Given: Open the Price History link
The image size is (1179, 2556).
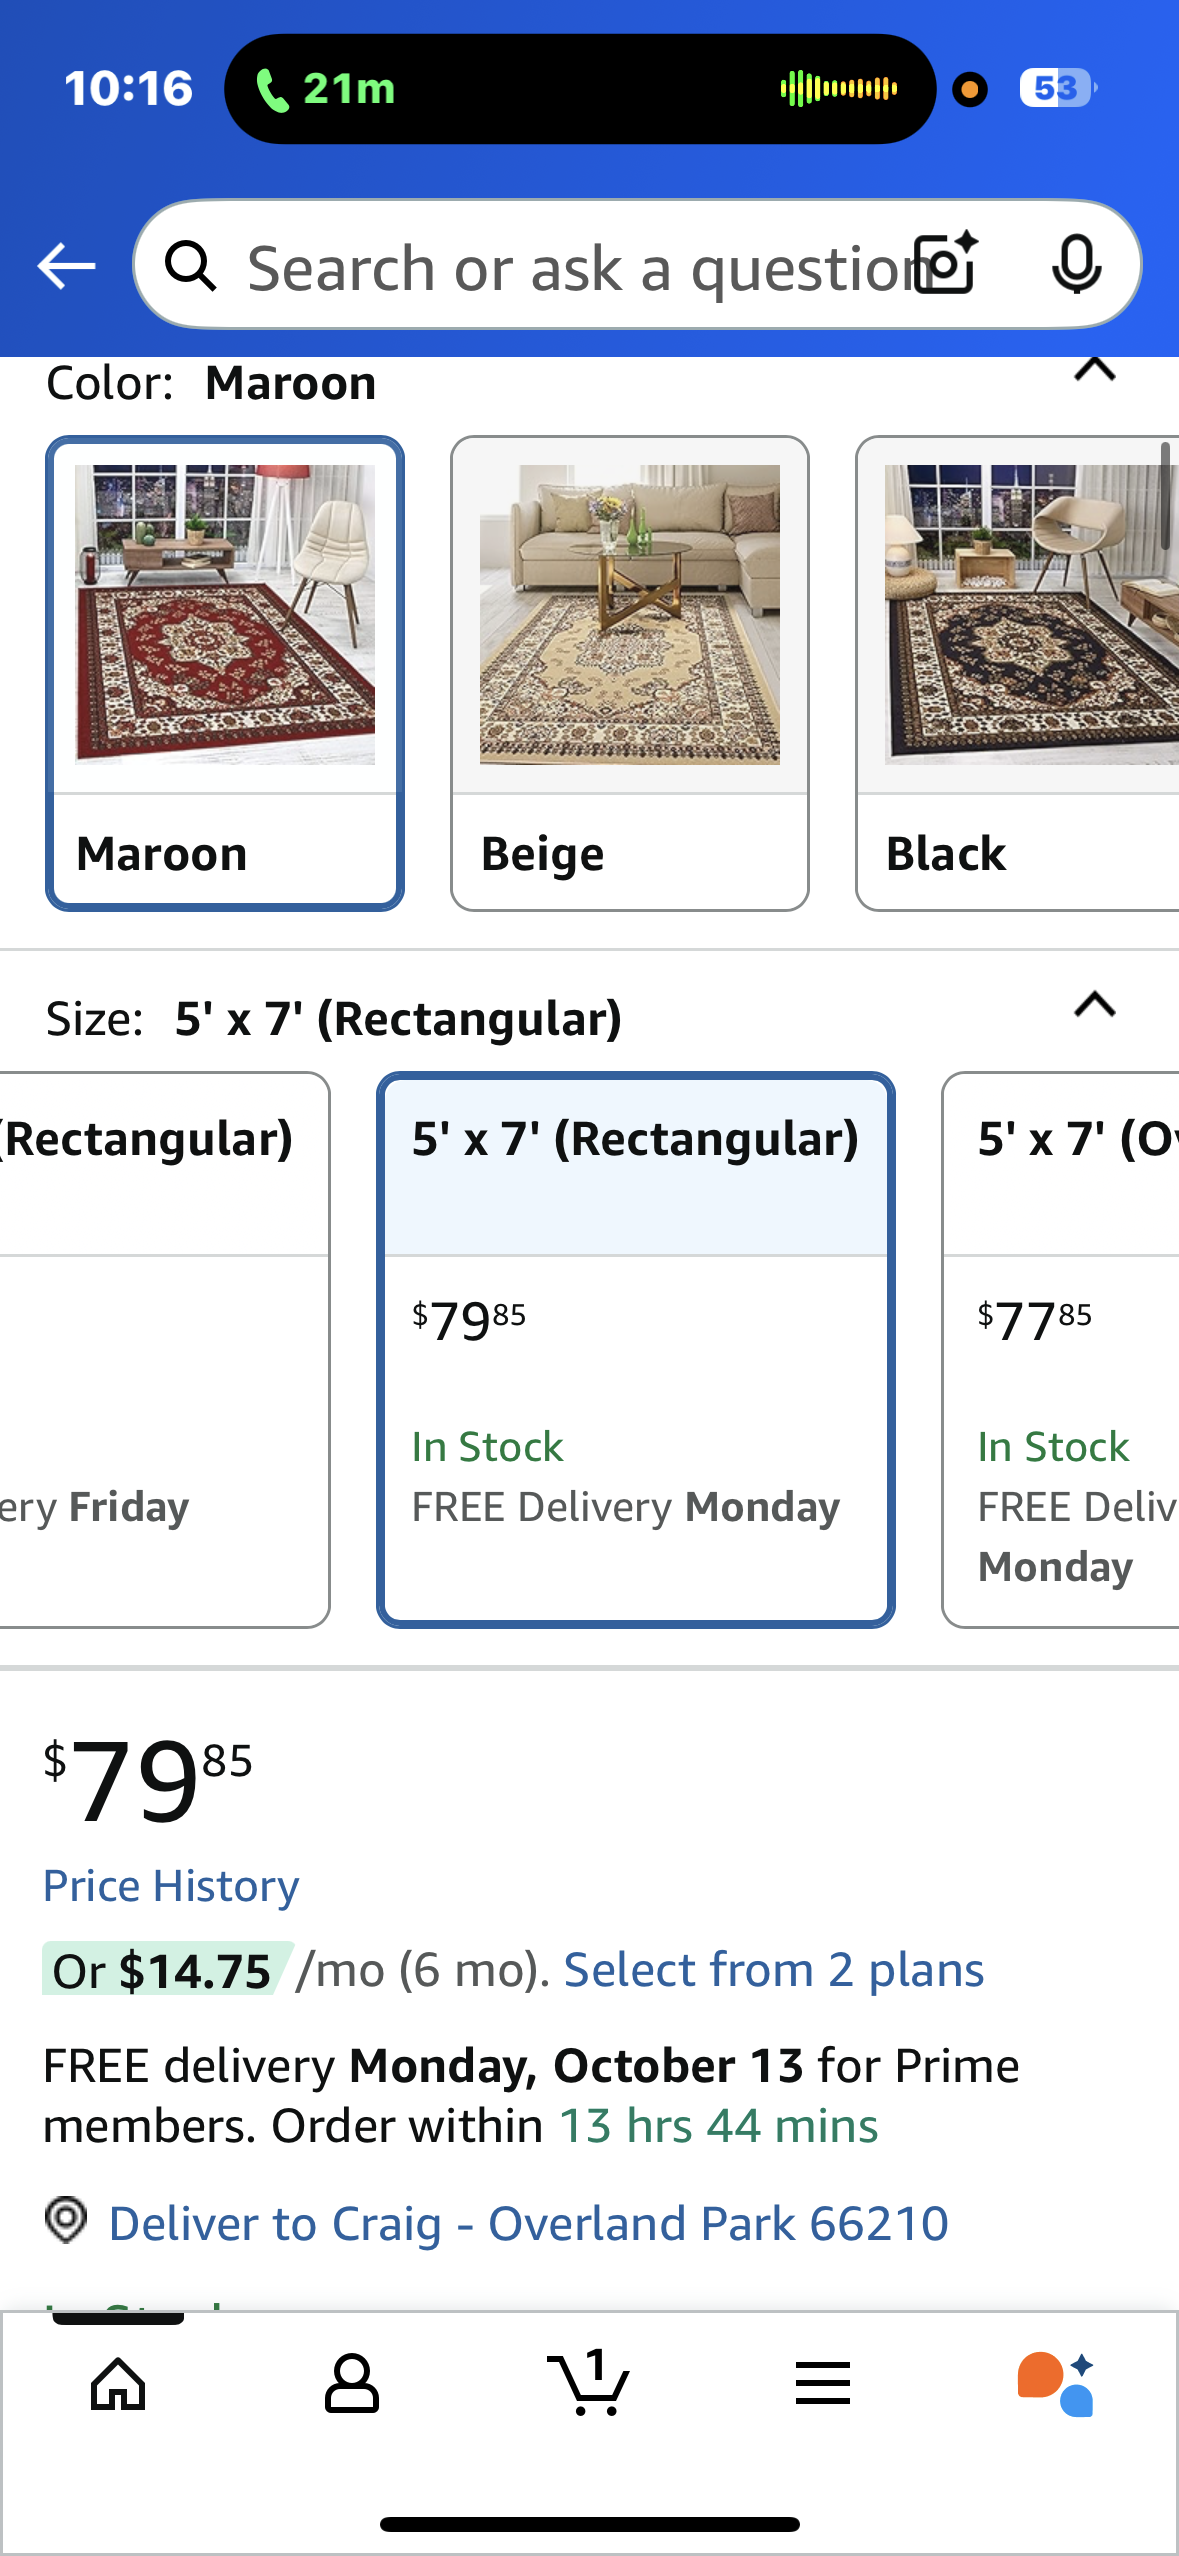Looking at the screenshot, I should 171,1887.
